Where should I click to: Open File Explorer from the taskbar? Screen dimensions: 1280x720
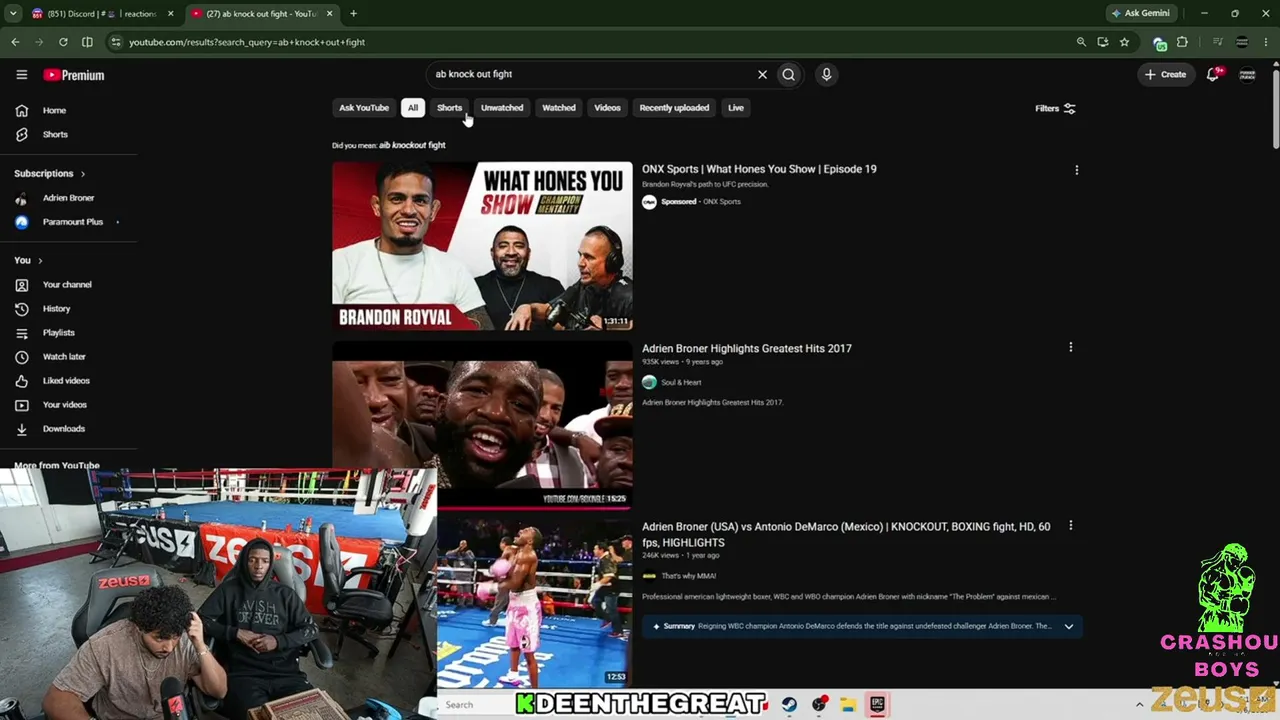pyautogui.click(x=848, y=705)
